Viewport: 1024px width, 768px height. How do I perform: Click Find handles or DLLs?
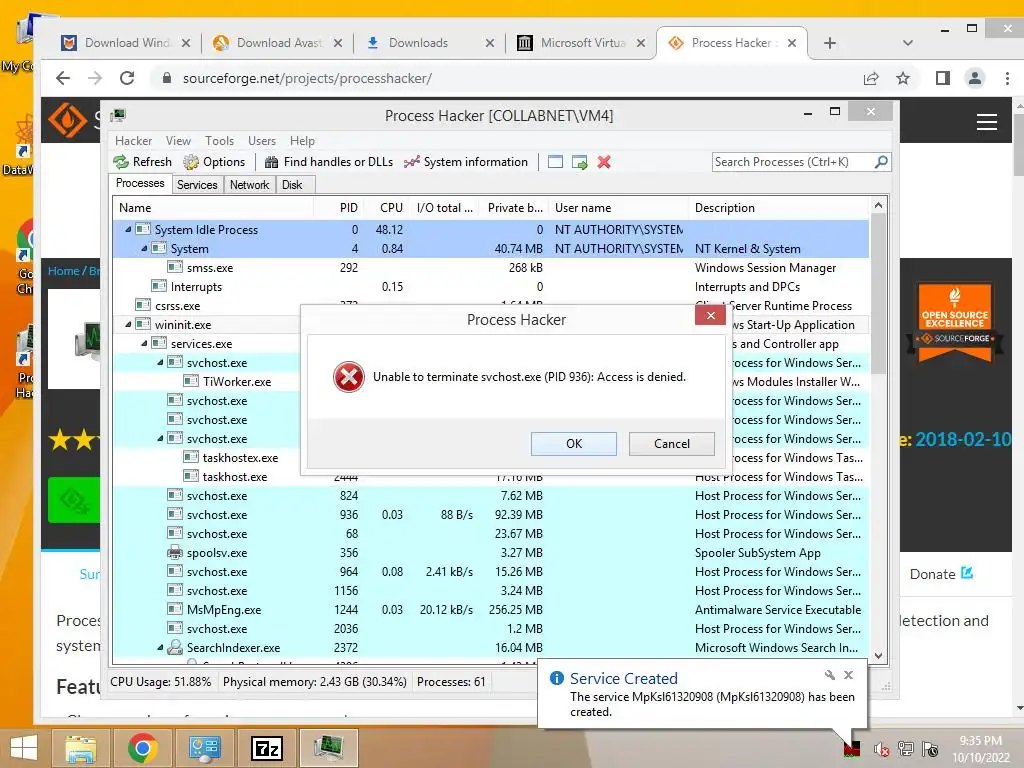(328, 162)
